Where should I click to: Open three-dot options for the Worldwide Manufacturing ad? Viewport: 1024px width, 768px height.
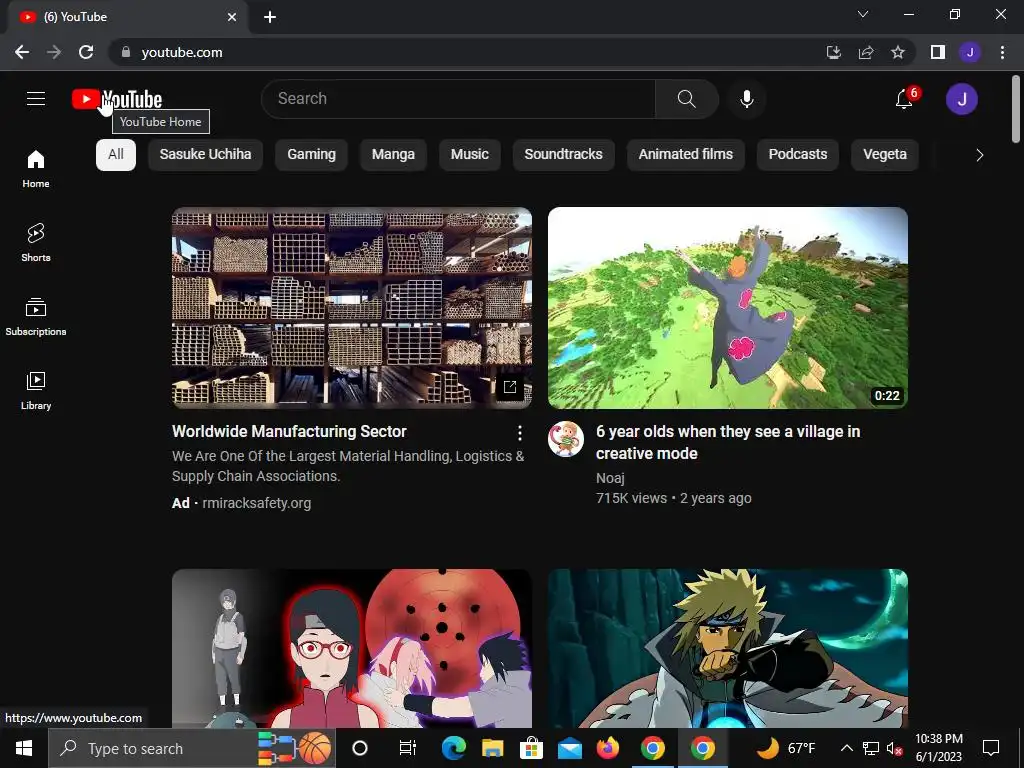coord(520,432)
